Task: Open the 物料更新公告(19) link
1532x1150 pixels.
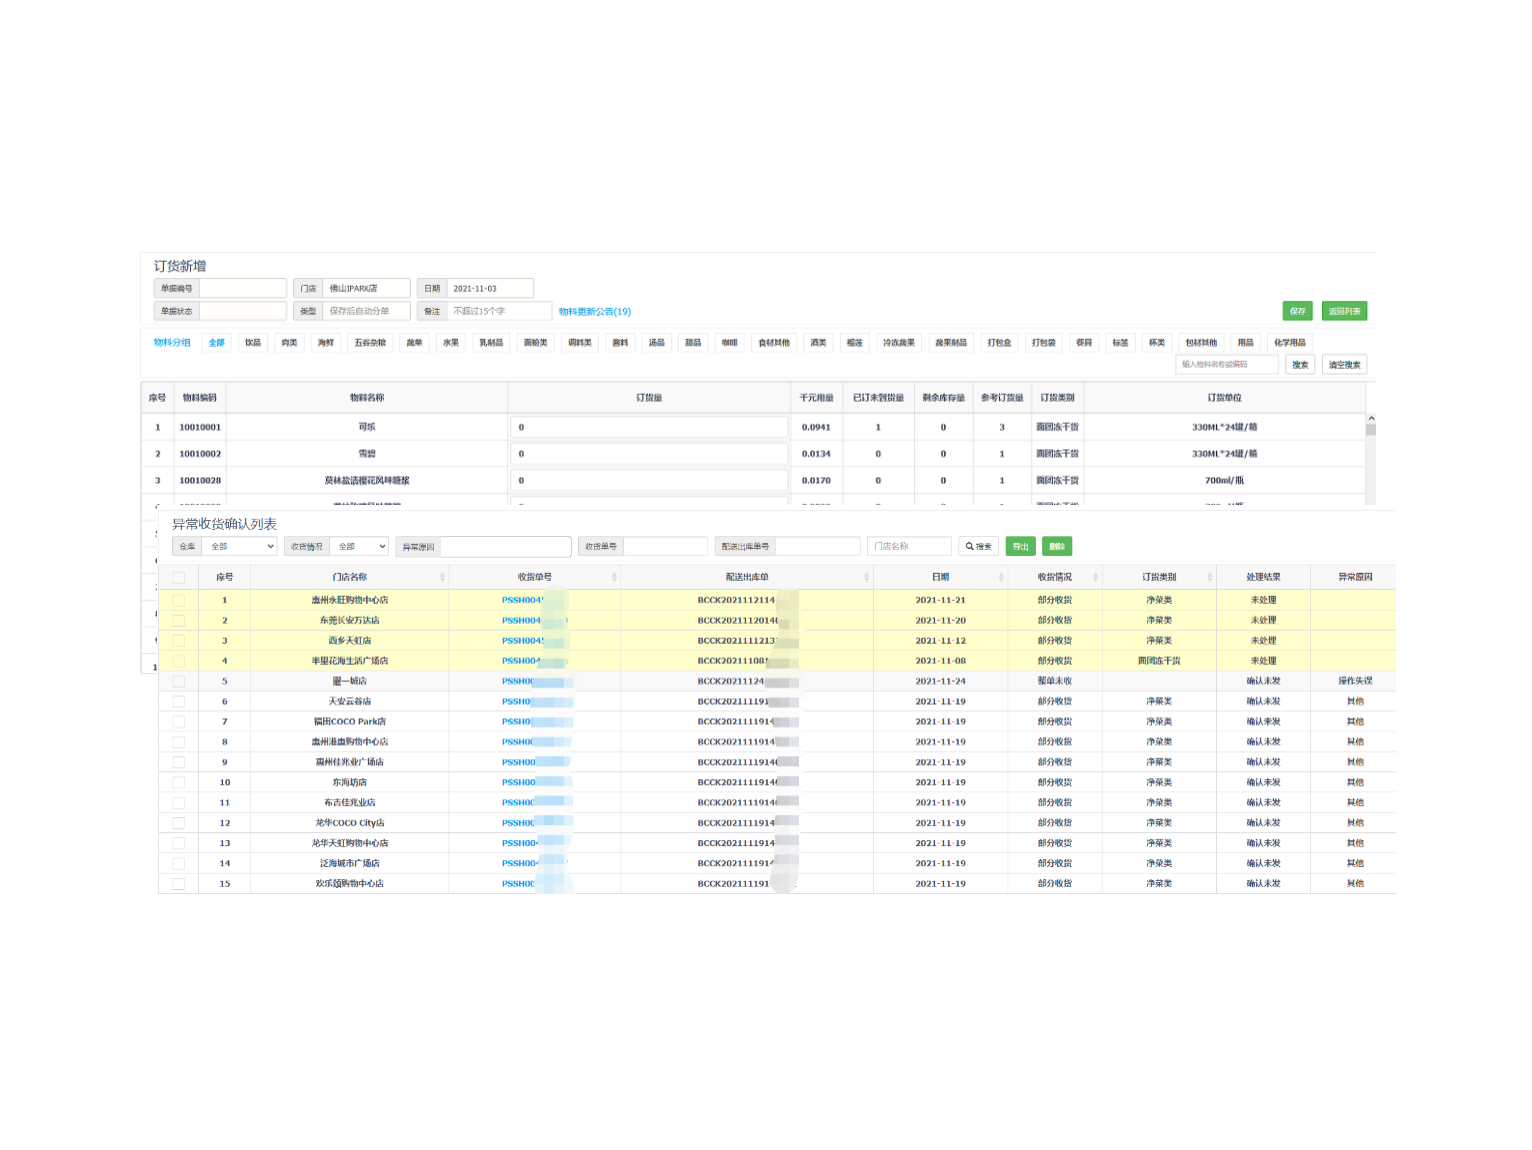Action: click(595, 311)
